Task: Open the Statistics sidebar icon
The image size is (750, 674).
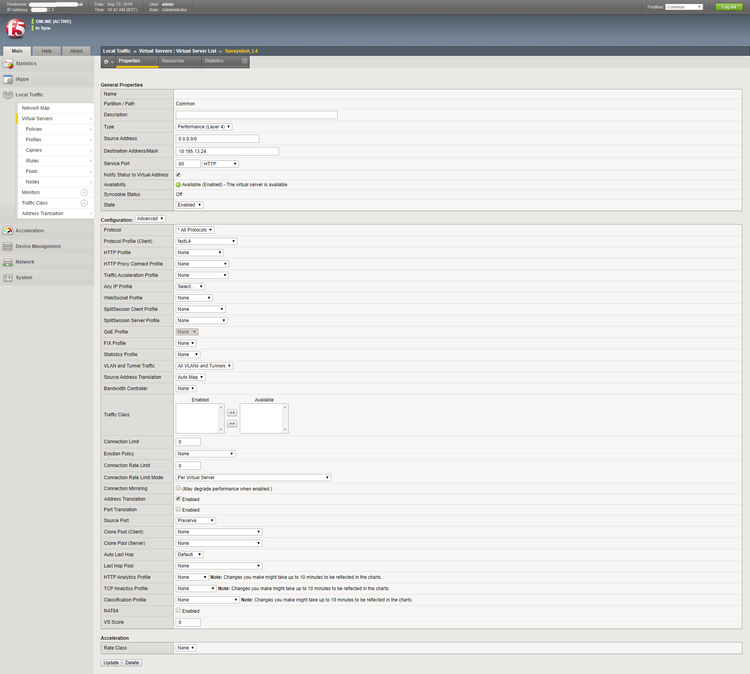Action: click(8, 64)
